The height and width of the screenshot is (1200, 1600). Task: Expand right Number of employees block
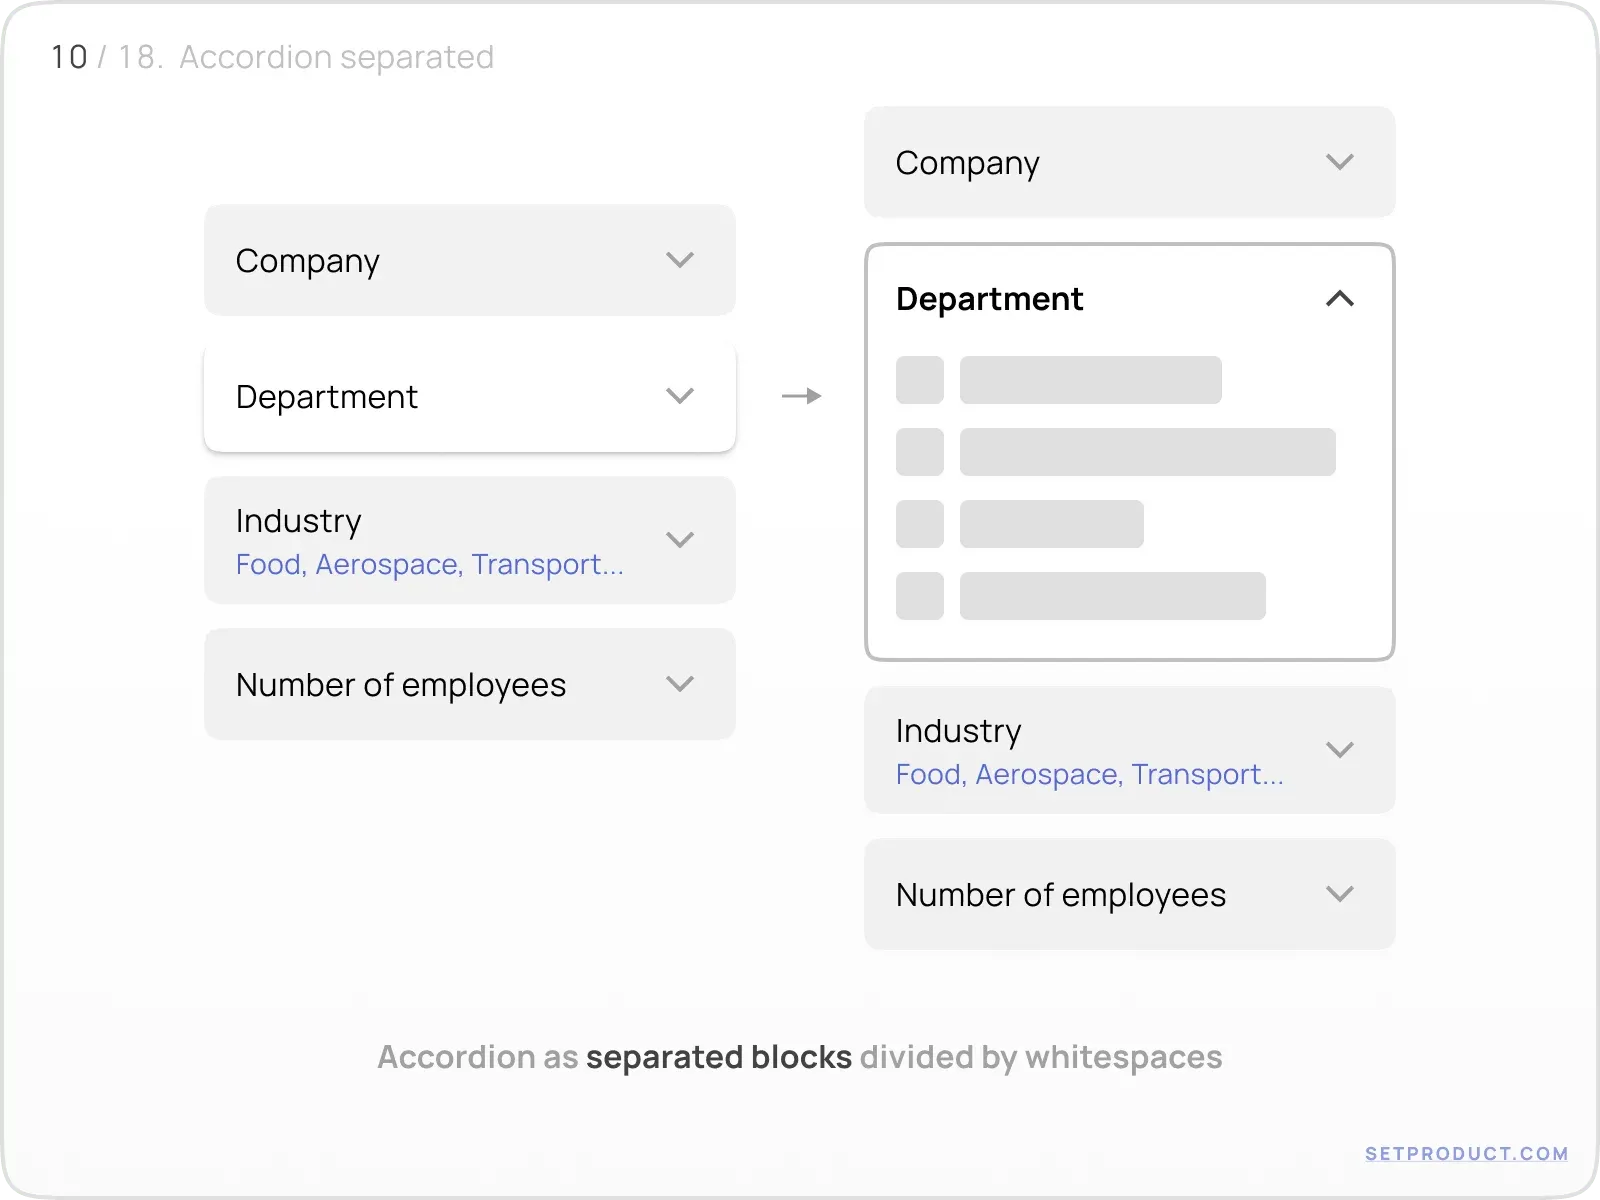[x=1130, y=894]
